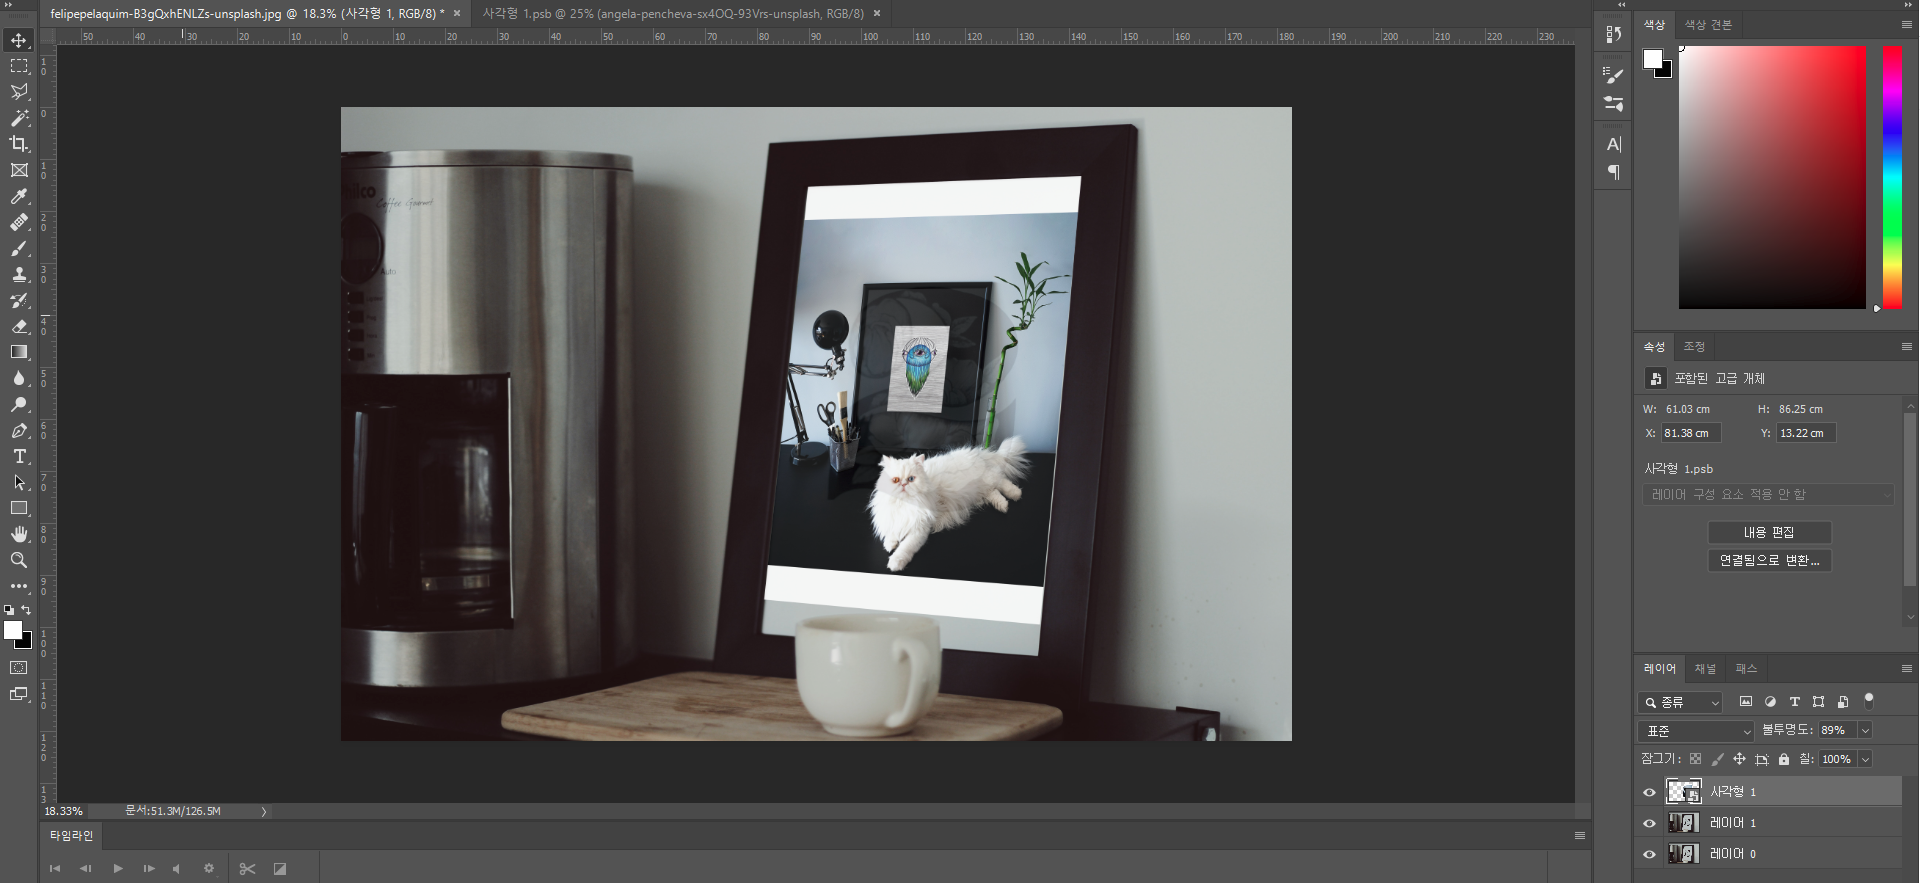This screenshot has height=883, width=1920.
Task: Hide the 레이어 0 layer
Action: tap(1649, 854)
